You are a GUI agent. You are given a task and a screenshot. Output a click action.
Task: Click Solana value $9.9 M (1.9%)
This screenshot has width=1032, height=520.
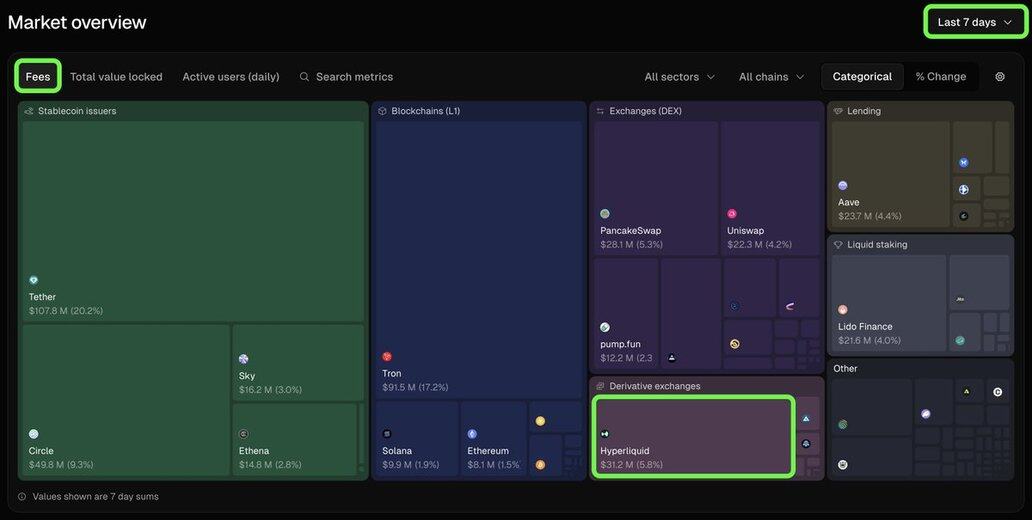coord(411,465)
